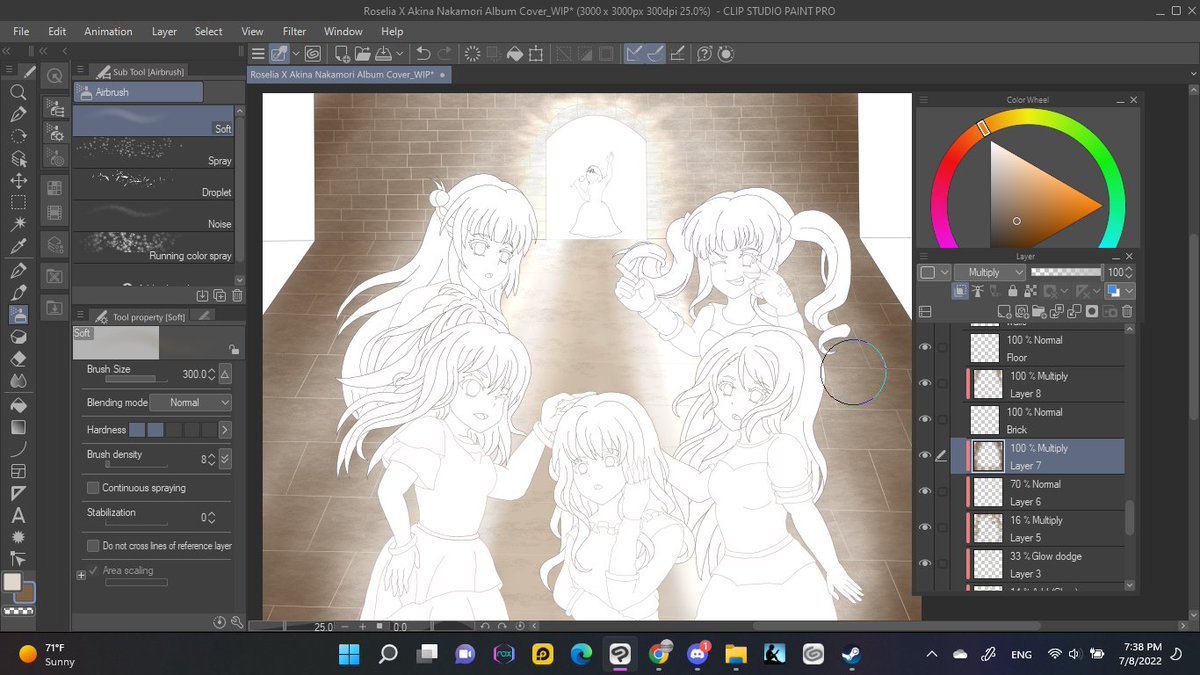
Task: Click the layer opacity slider
Action: tap(1066, 272)
